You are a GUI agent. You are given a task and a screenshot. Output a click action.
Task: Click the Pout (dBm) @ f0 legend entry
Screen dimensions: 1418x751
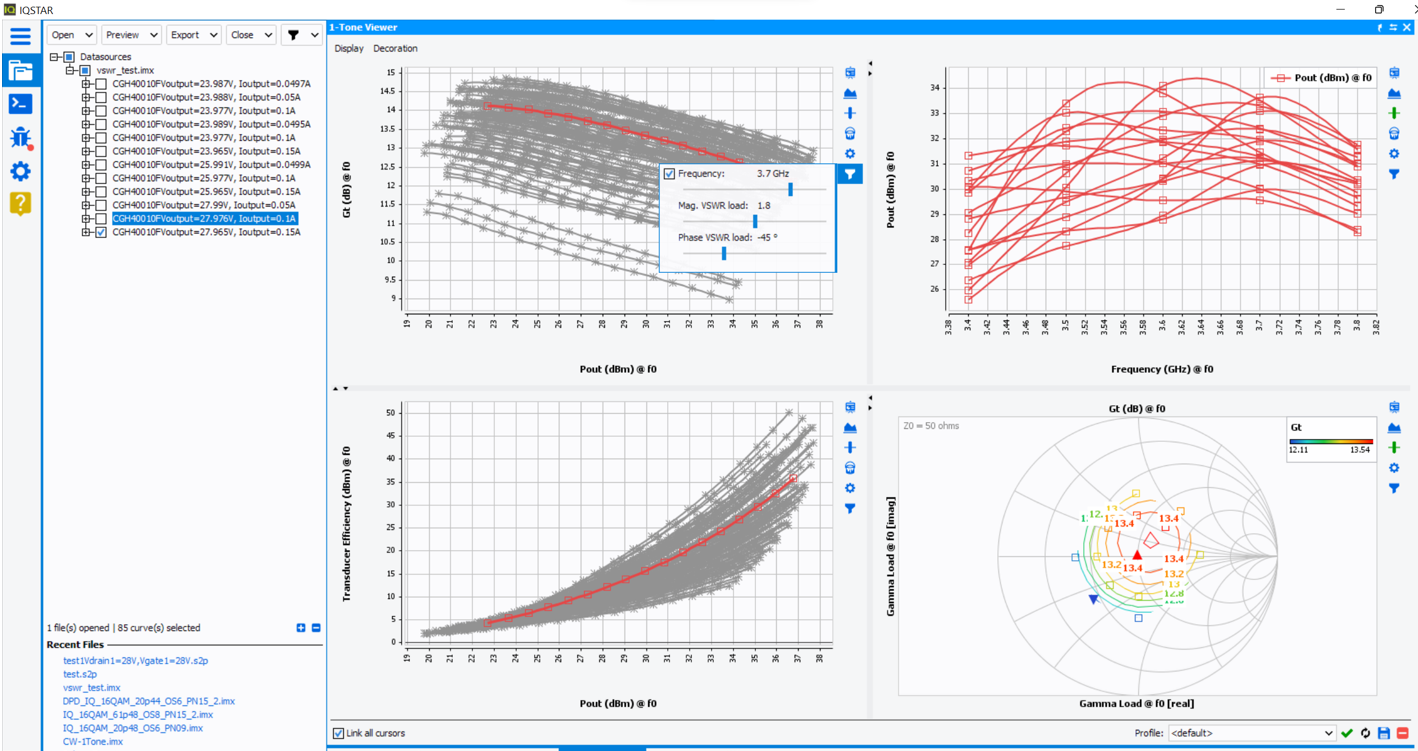[1321, 77]
